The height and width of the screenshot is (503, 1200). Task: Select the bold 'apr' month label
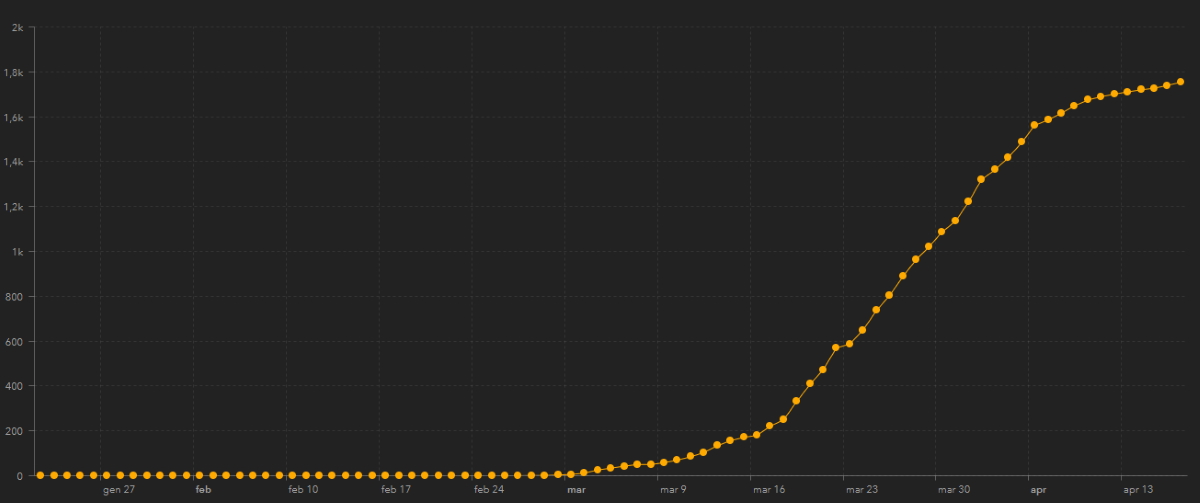[1038, 490]
